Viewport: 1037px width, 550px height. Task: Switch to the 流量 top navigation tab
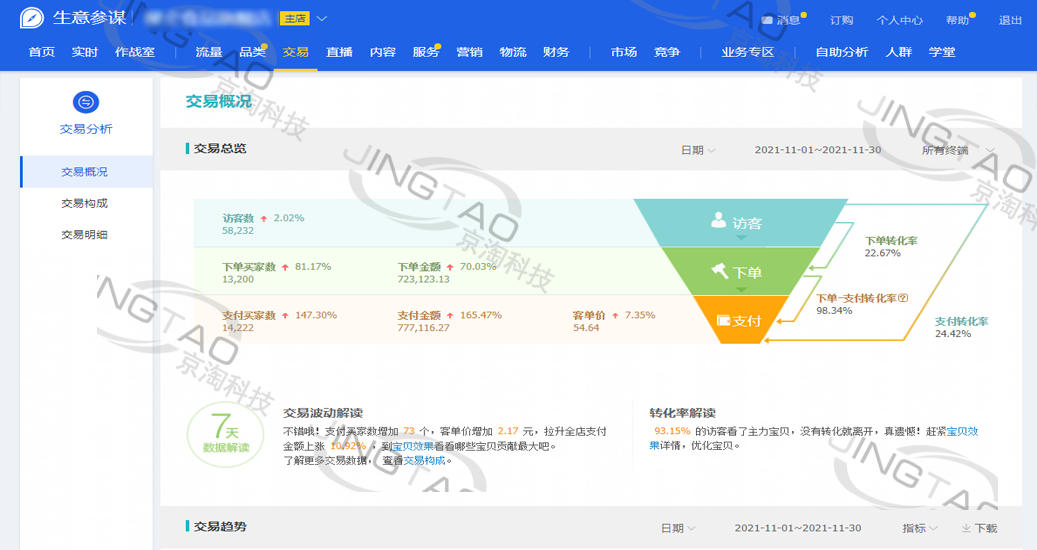coord(209,52)
